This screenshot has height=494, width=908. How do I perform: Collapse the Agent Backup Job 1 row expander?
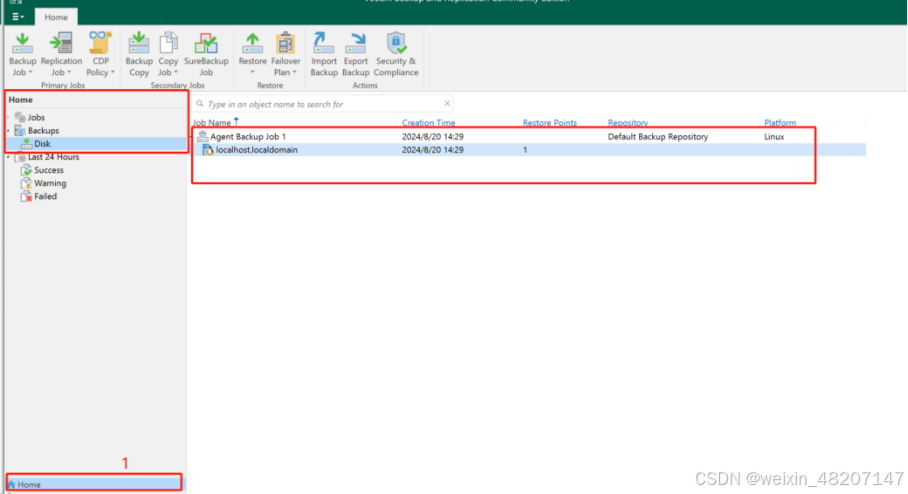194,137
